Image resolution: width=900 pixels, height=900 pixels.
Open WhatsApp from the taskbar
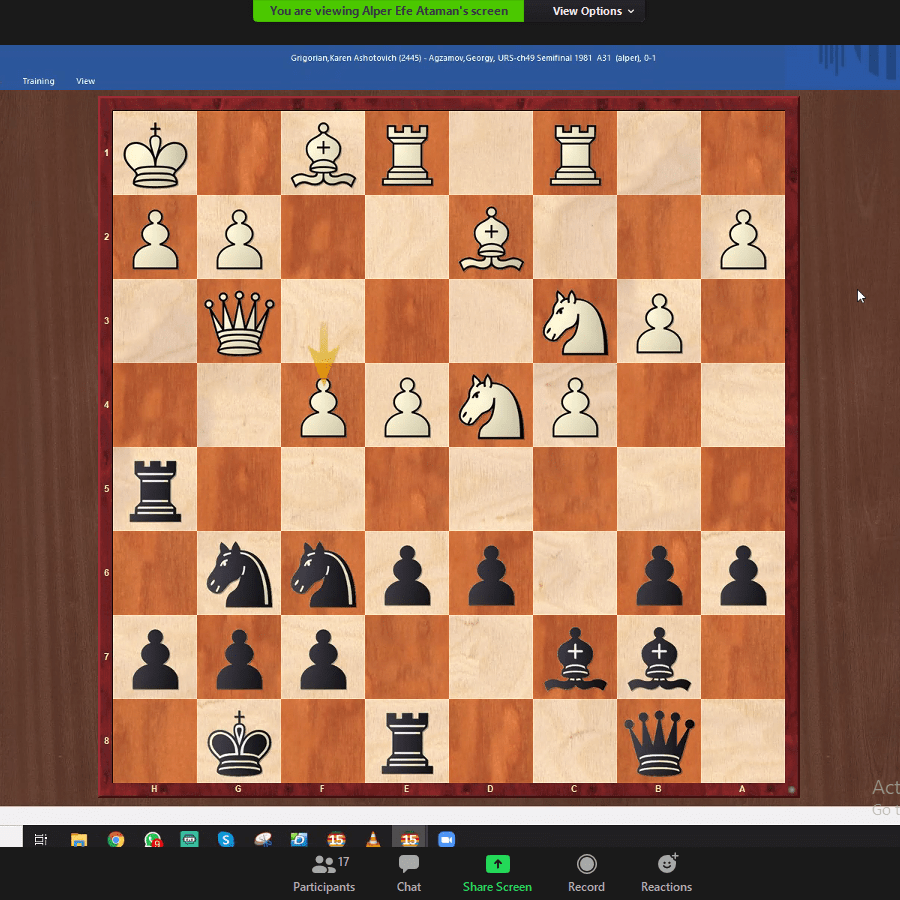153,840
